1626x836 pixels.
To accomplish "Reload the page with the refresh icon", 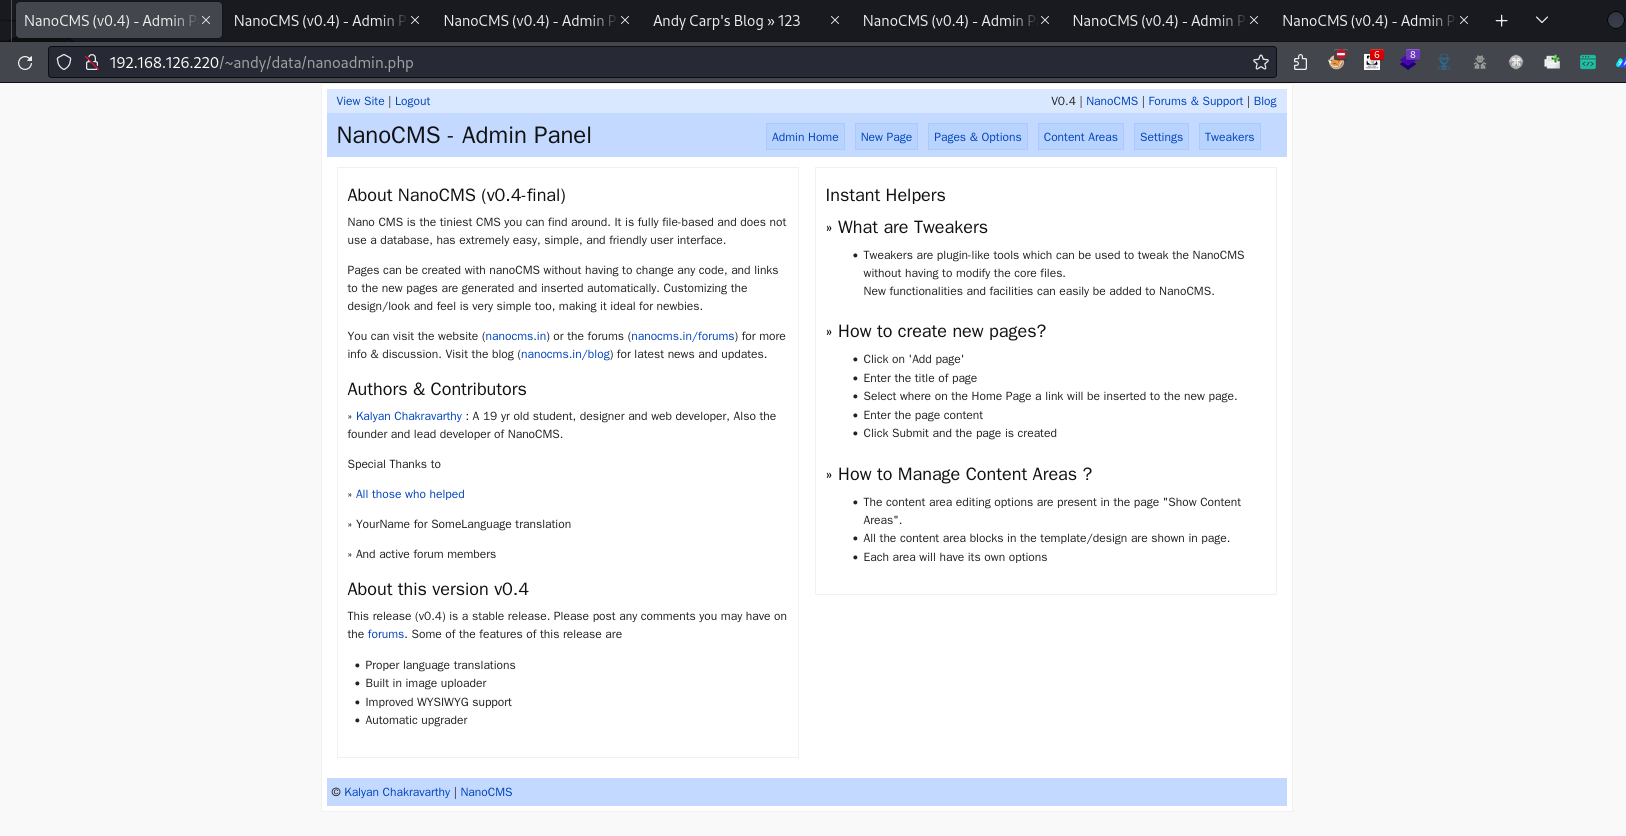I will [25, 62].
